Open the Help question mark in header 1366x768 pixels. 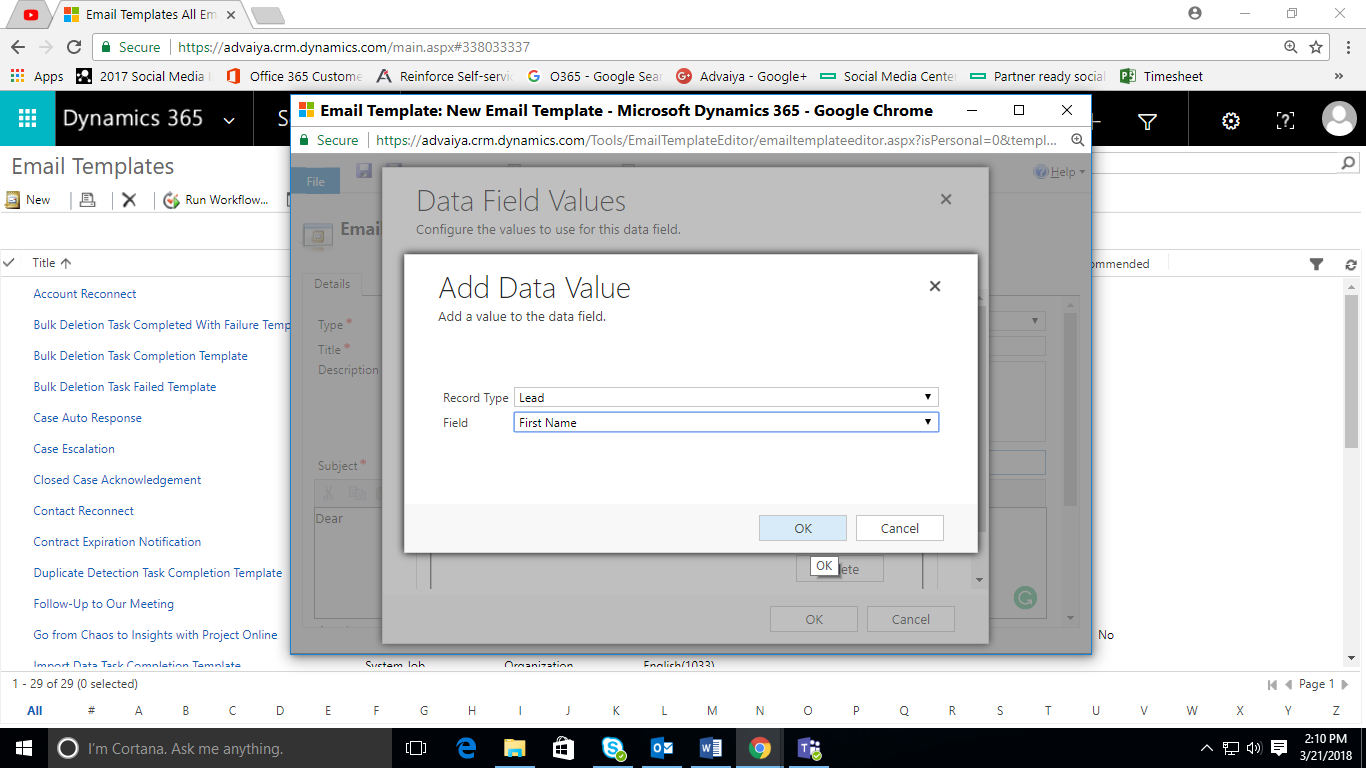[x=1286, y=121]
